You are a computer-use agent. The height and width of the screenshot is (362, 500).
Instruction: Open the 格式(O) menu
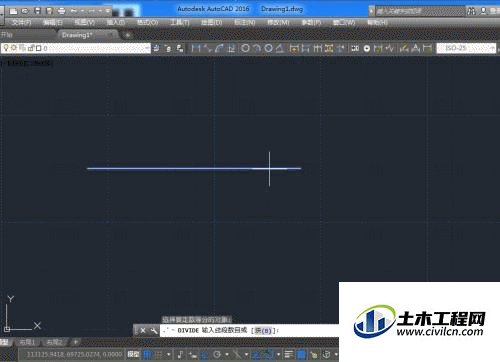[x=148, y=23]
